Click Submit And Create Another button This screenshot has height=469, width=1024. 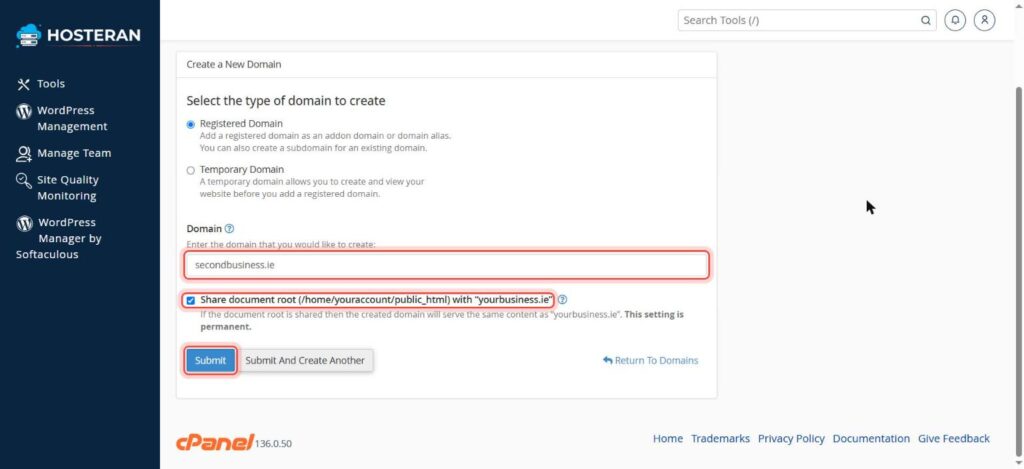click(x=305, y=361)
